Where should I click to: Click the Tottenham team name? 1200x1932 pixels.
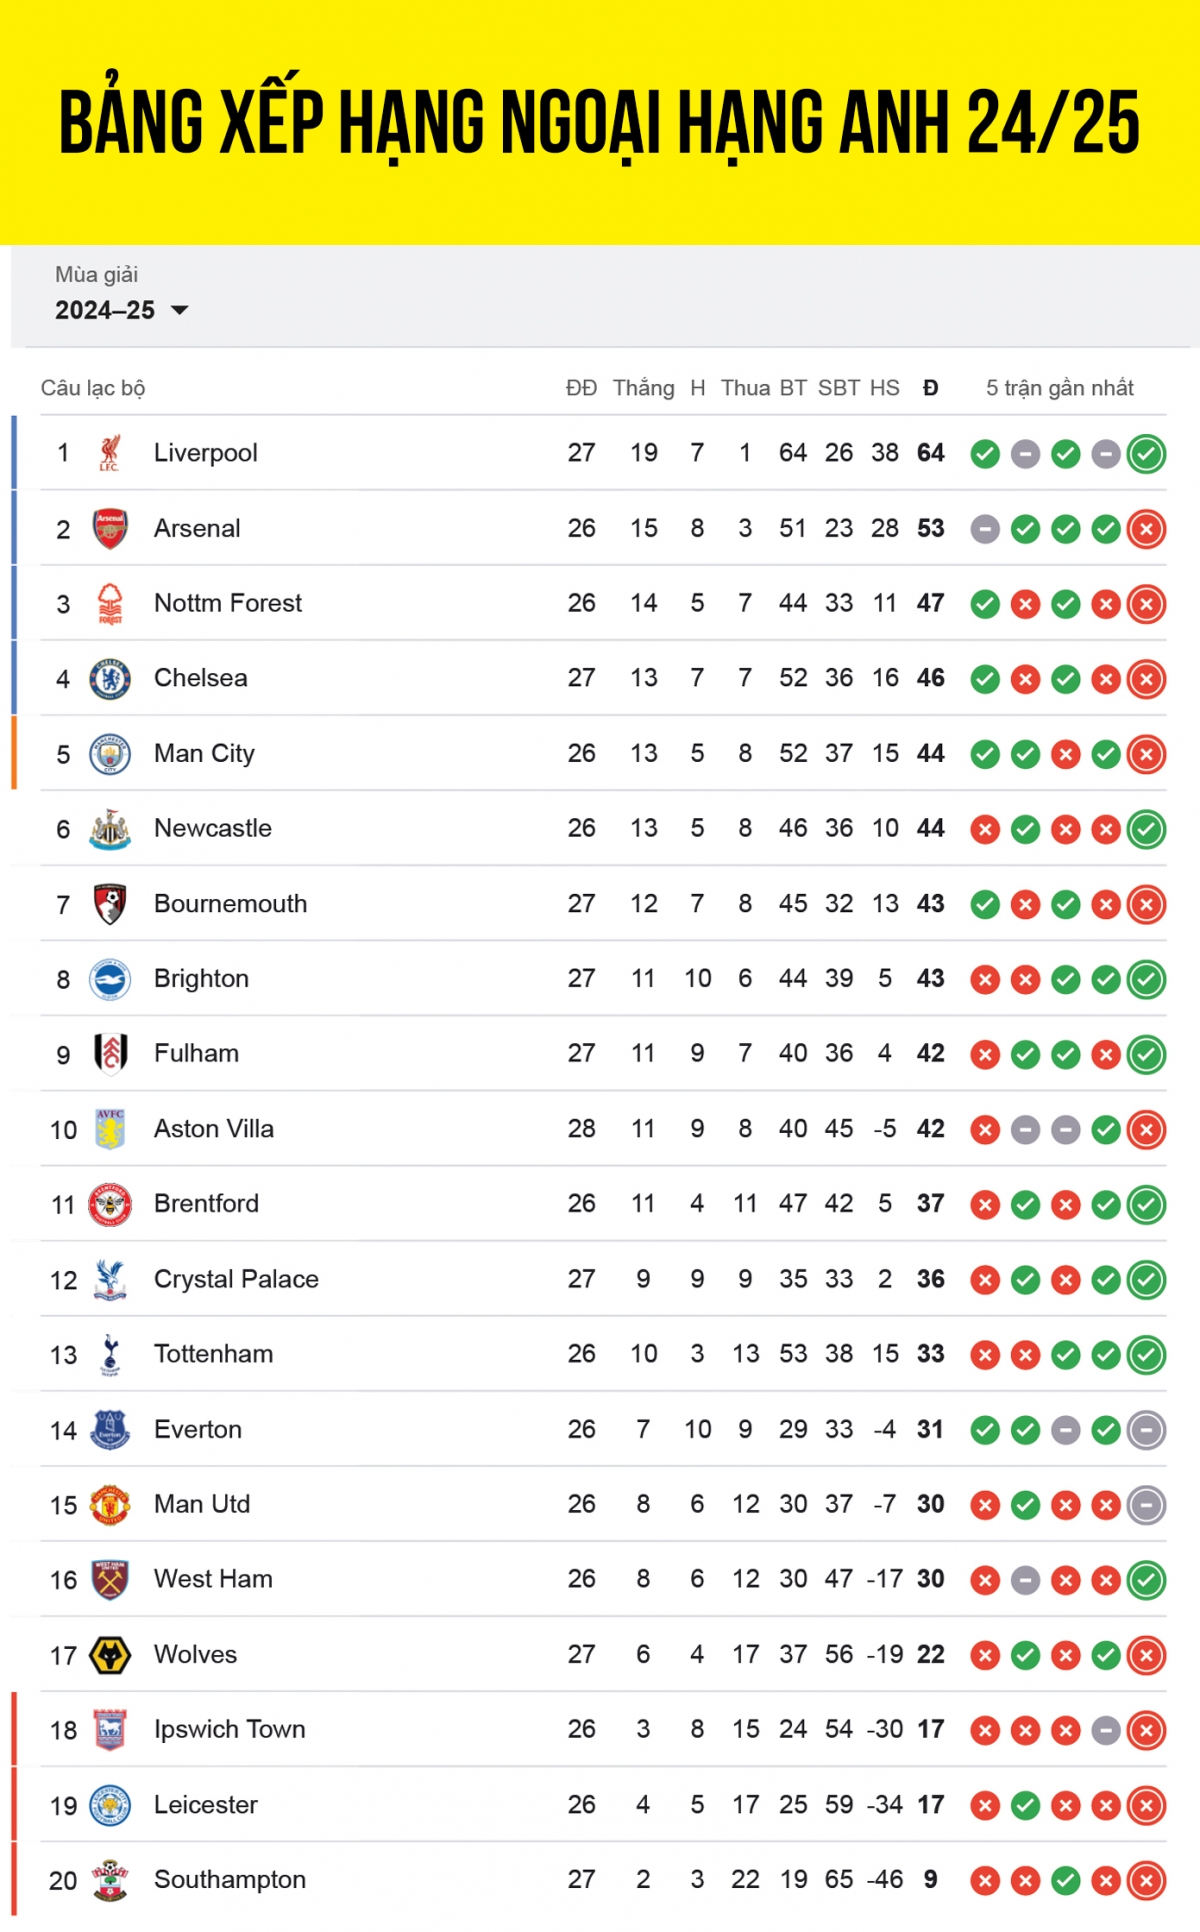tap(213, 1354)
